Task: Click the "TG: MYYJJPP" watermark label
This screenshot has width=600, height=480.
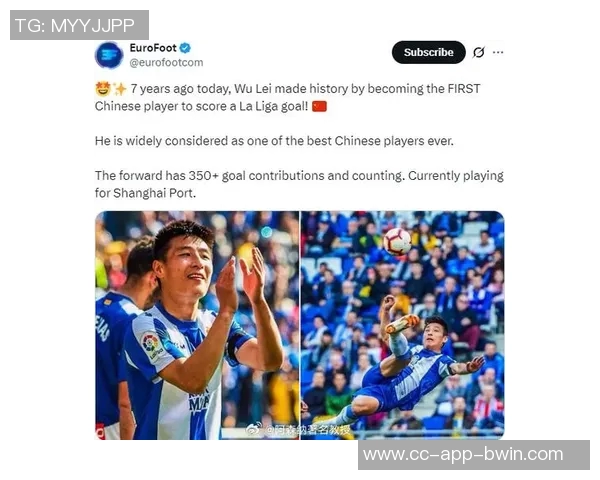Action: pos(79,25)
